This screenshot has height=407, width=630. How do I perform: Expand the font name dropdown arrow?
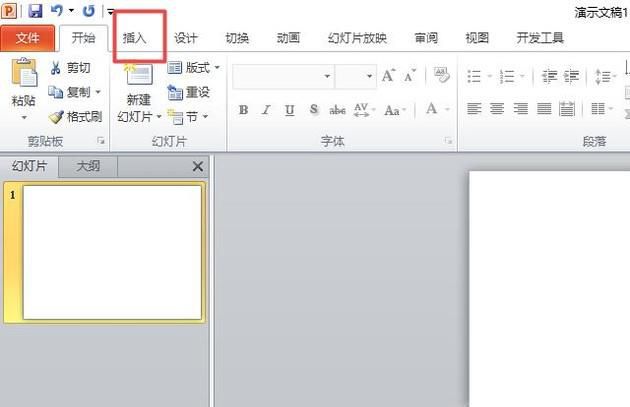[327, 76]
